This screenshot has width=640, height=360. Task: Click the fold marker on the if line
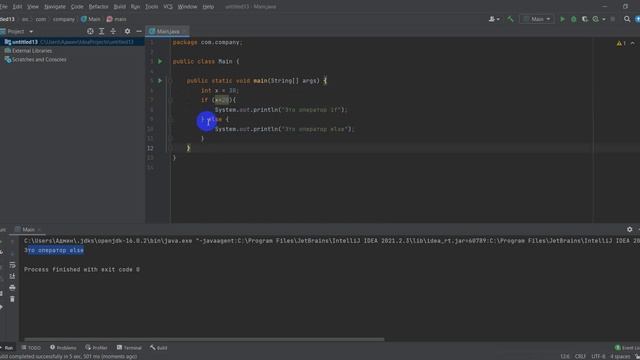(x=171, y=100)
